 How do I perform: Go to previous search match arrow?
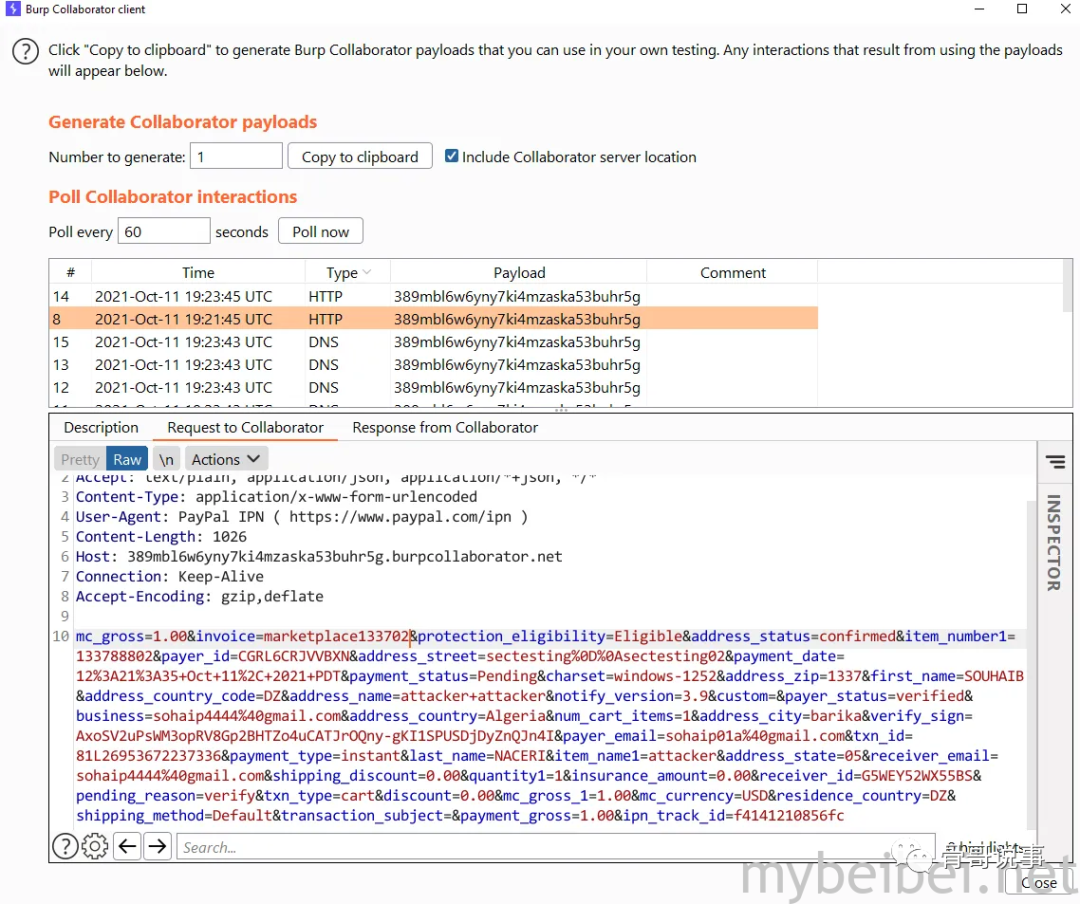[x=127, y=846]
